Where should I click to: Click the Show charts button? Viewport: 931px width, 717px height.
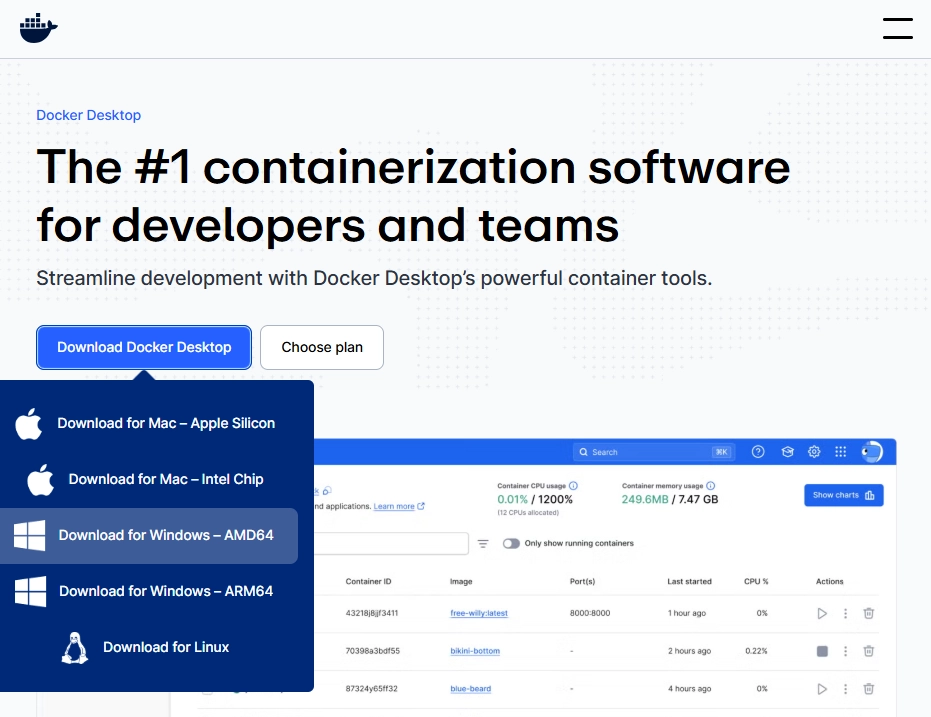pyautogui.click(x=844, y=495)
